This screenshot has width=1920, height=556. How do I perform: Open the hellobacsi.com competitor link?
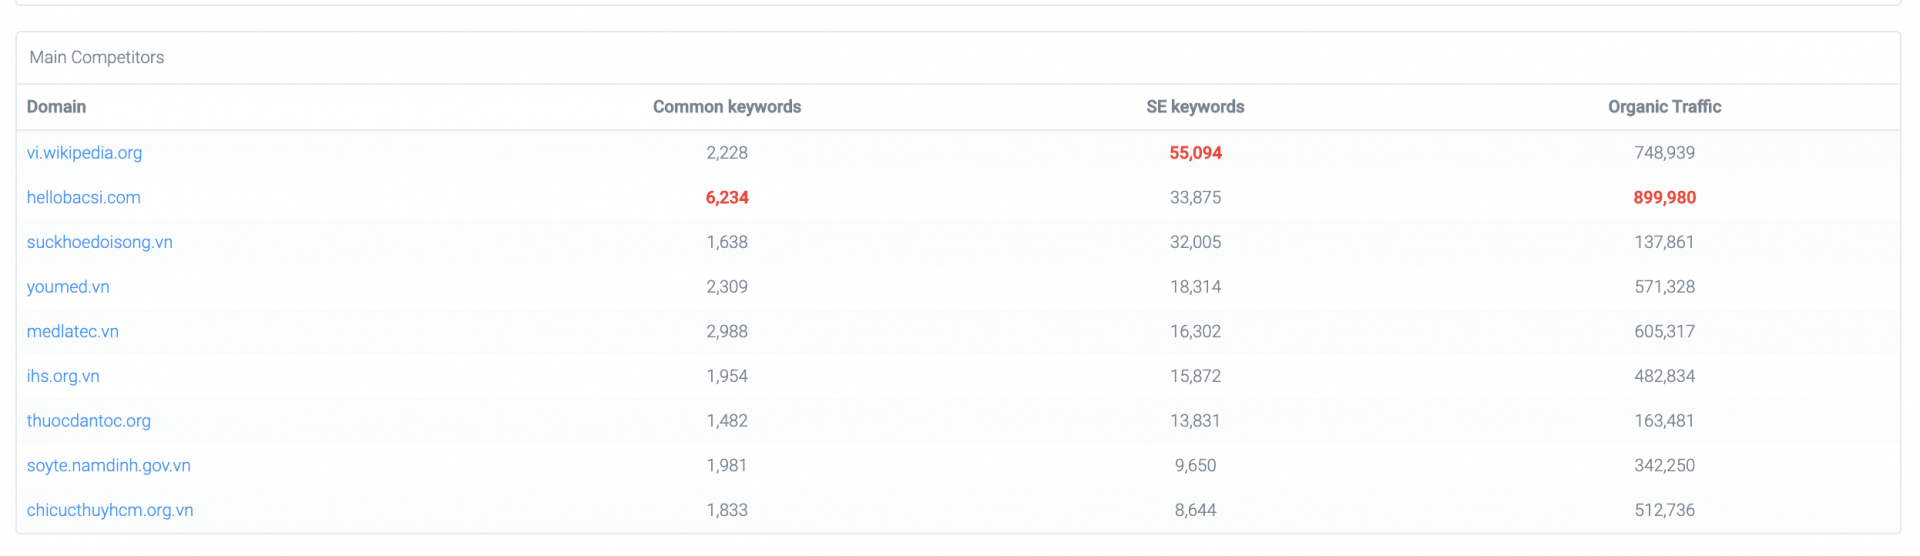point(83,198)
